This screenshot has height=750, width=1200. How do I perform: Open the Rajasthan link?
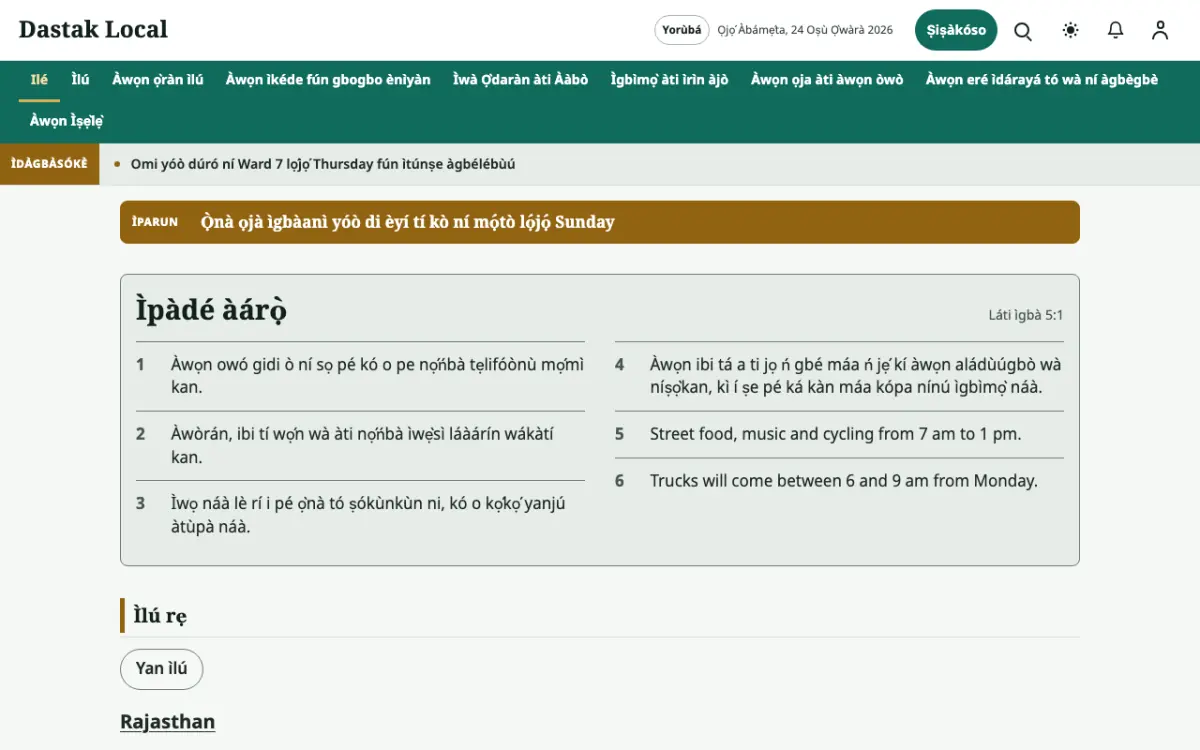[167, 721]
